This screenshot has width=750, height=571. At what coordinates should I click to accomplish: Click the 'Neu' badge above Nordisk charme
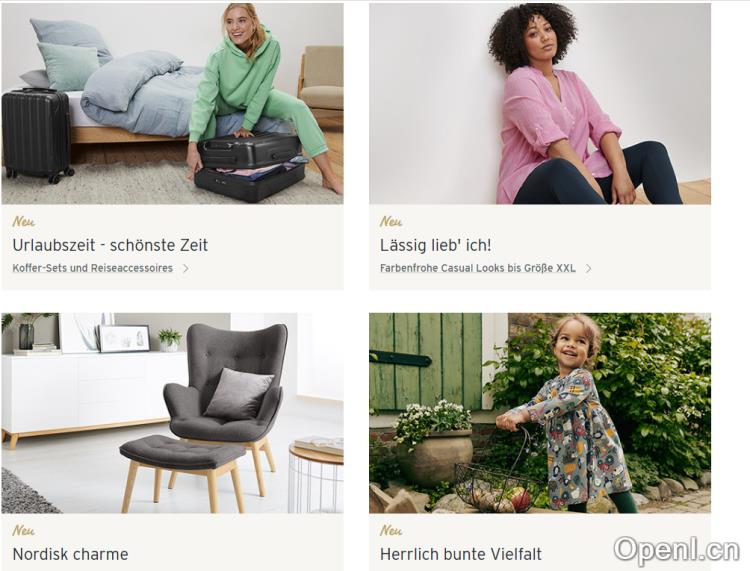pyautogui.click(x=23, y=531)
